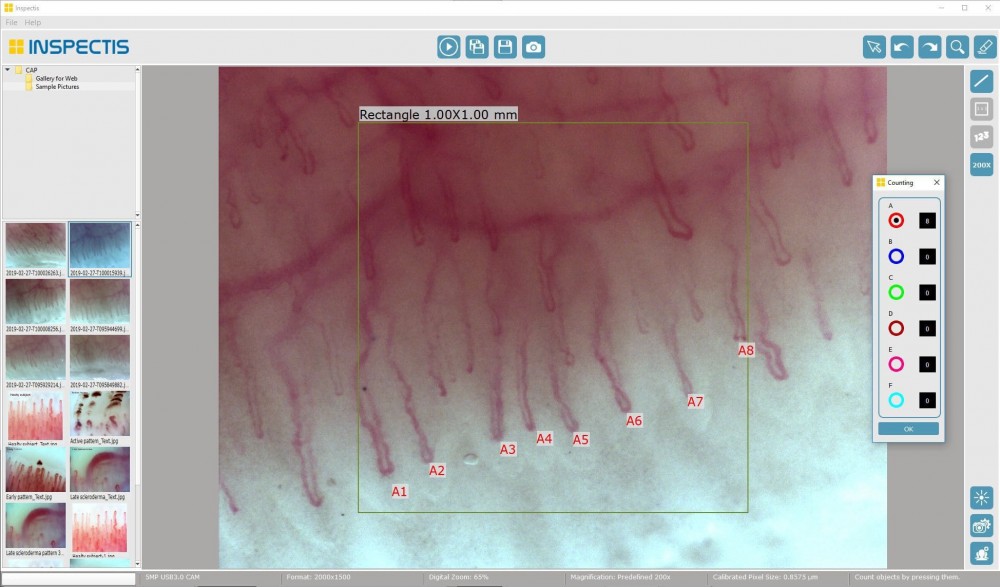Collapse the CAP folder tree
Screen dimensions: 1000x587
coord(7,70)
